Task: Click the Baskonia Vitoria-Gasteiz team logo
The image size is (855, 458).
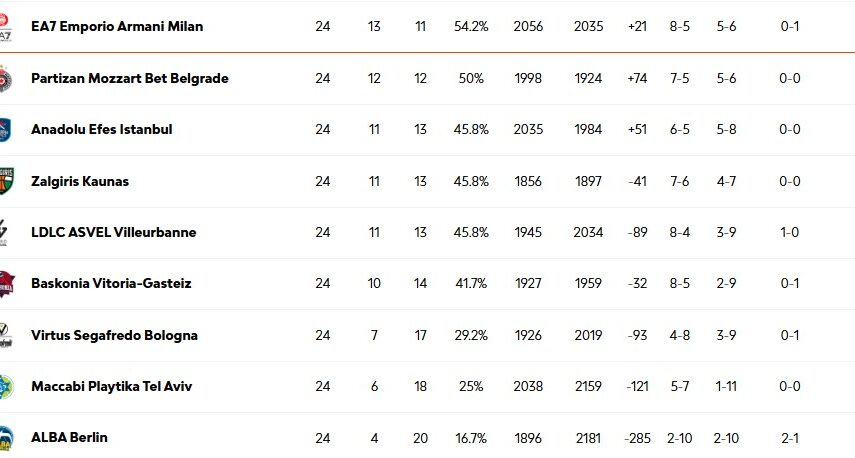Action: pos(5,284)
